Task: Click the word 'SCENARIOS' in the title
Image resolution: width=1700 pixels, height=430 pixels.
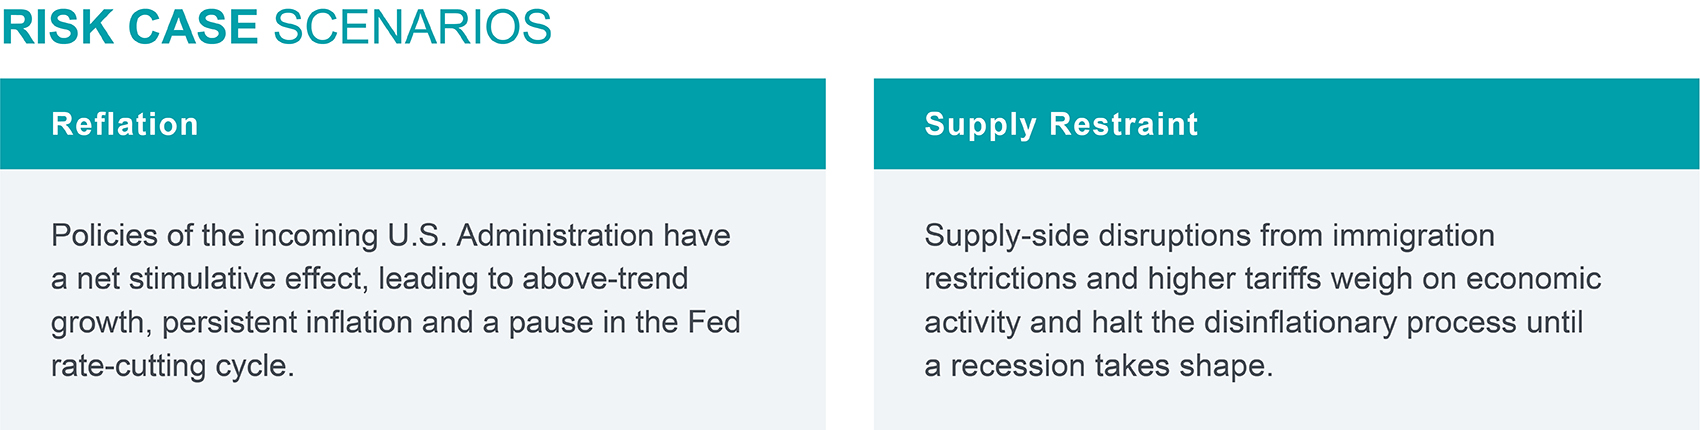Action: tap(412, 27)
